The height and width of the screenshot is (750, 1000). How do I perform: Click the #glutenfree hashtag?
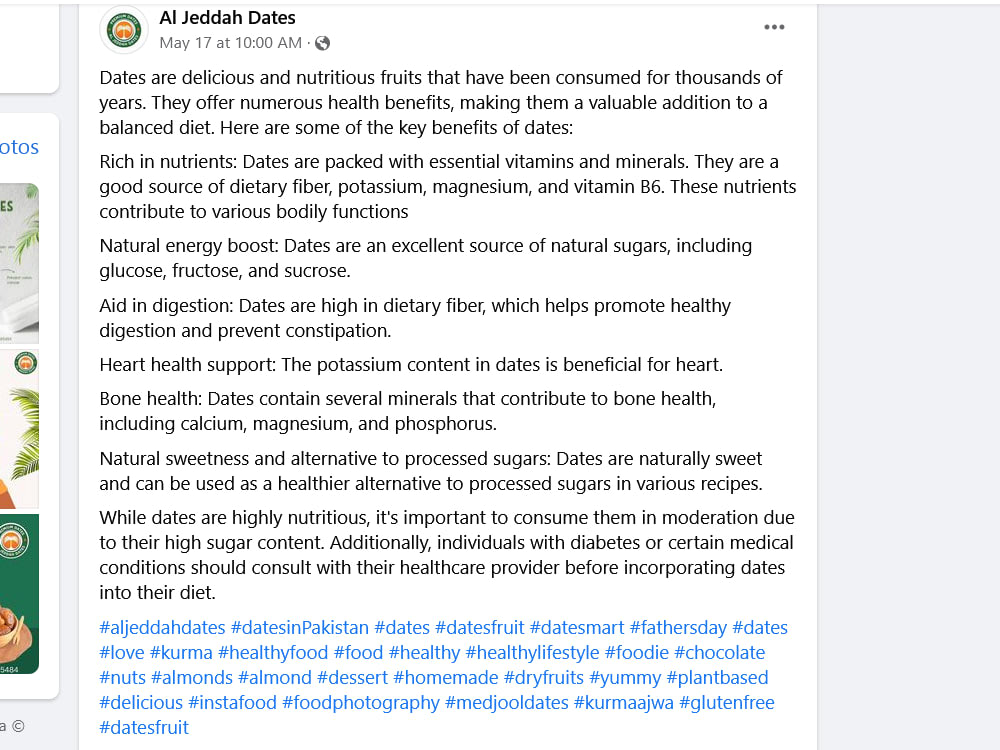(x=727, y=702)
